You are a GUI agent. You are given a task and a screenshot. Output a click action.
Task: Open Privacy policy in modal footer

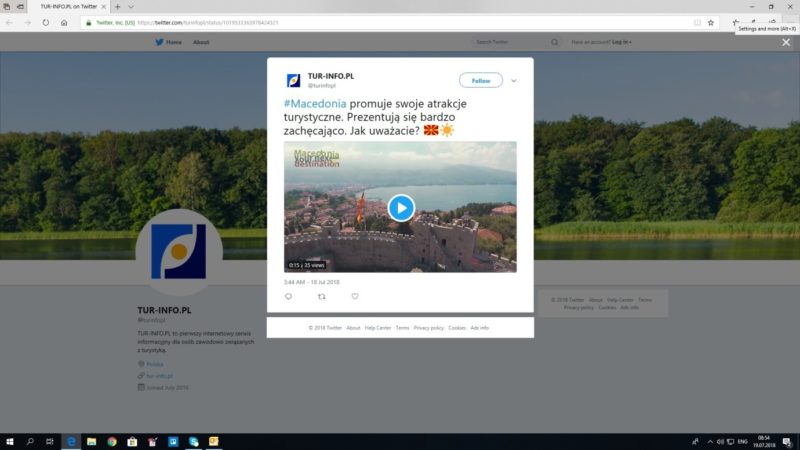(429, 328)
